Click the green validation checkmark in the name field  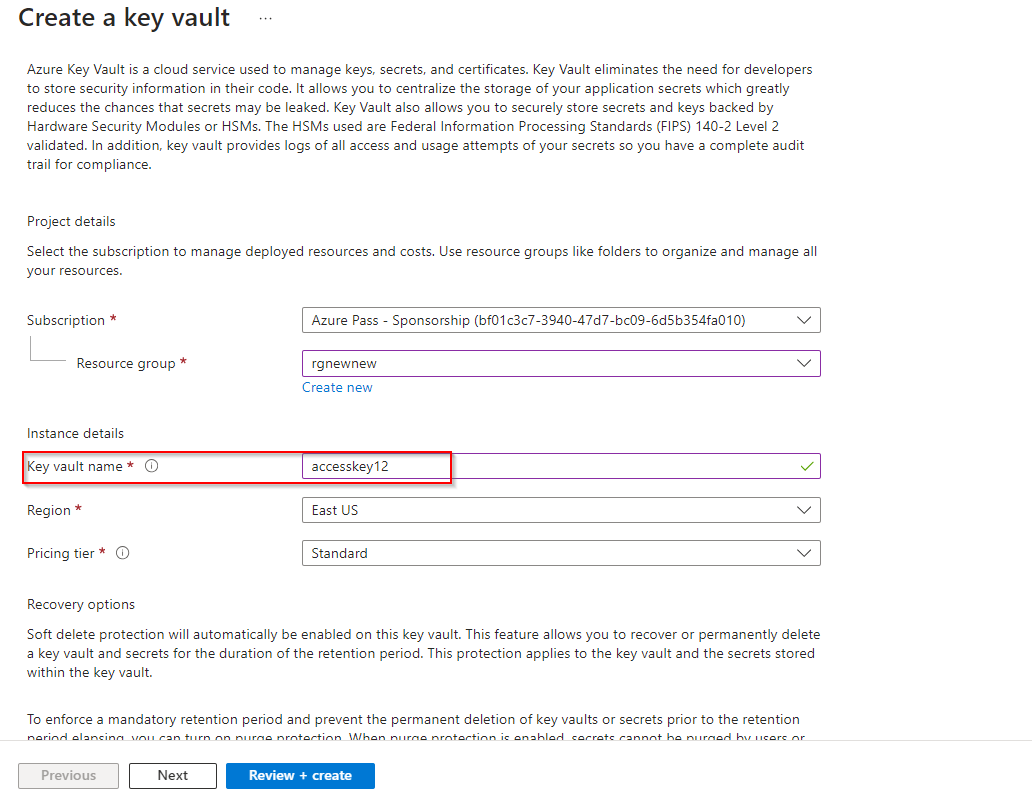tap(807, 466)
